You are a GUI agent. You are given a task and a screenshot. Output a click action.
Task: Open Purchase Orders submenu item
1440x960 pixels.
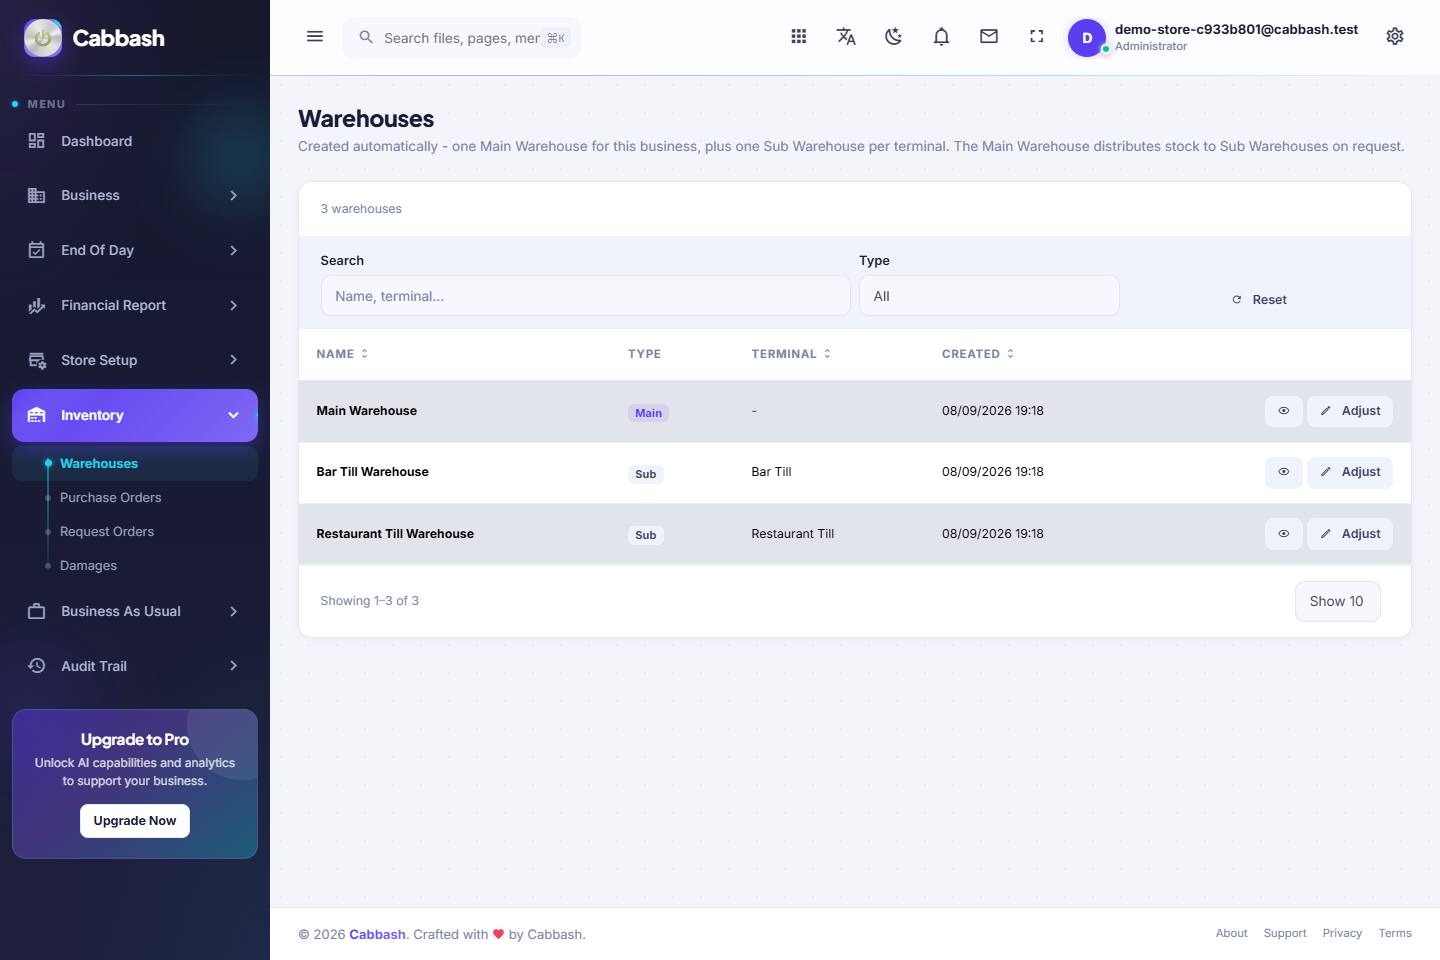click(x=110, y=497)
